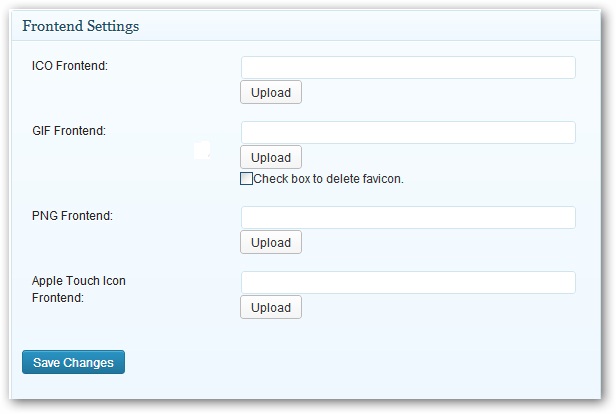Click inside the GIF Frontend input box
Screen dimensions: 616x414
click(408, 133)
